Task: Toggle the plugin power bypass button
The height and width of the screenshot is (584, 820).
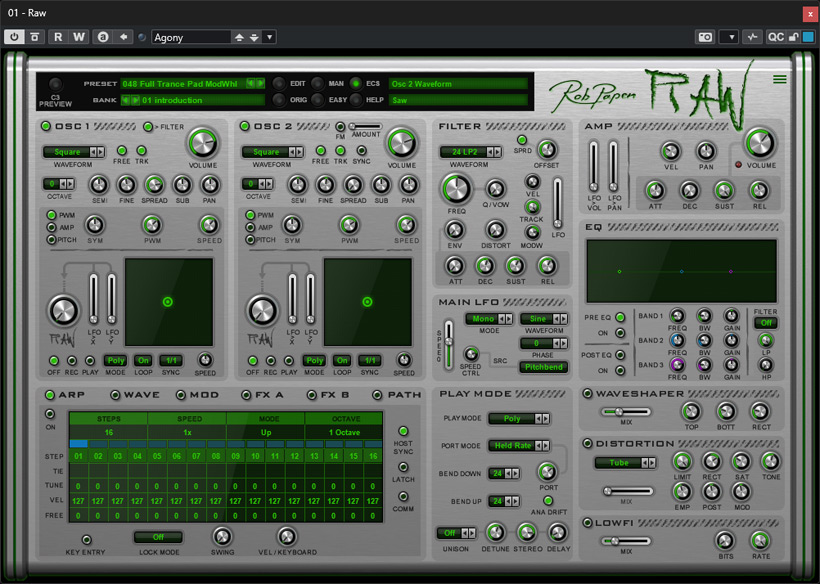Action: (x=14, y=37)
